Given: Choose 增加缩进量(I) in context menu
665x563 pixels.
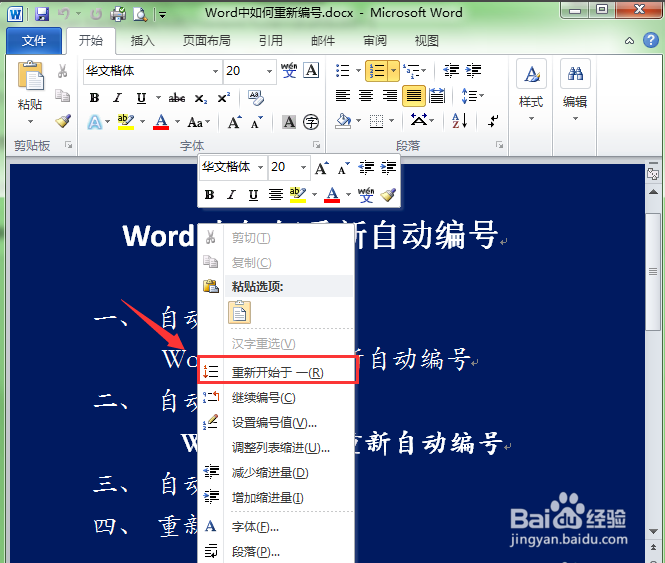Looking at the screenshot, I should point(276,498).
